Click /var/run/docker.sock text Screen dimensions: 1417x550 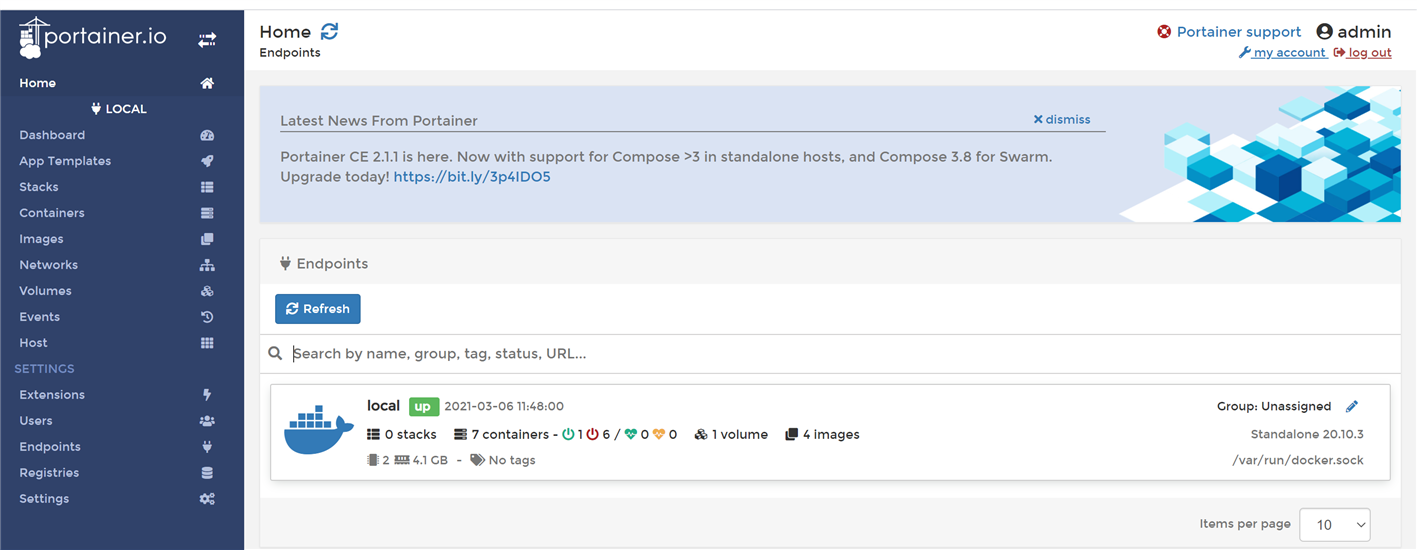pyautogui.click(x=1298, y=460)
